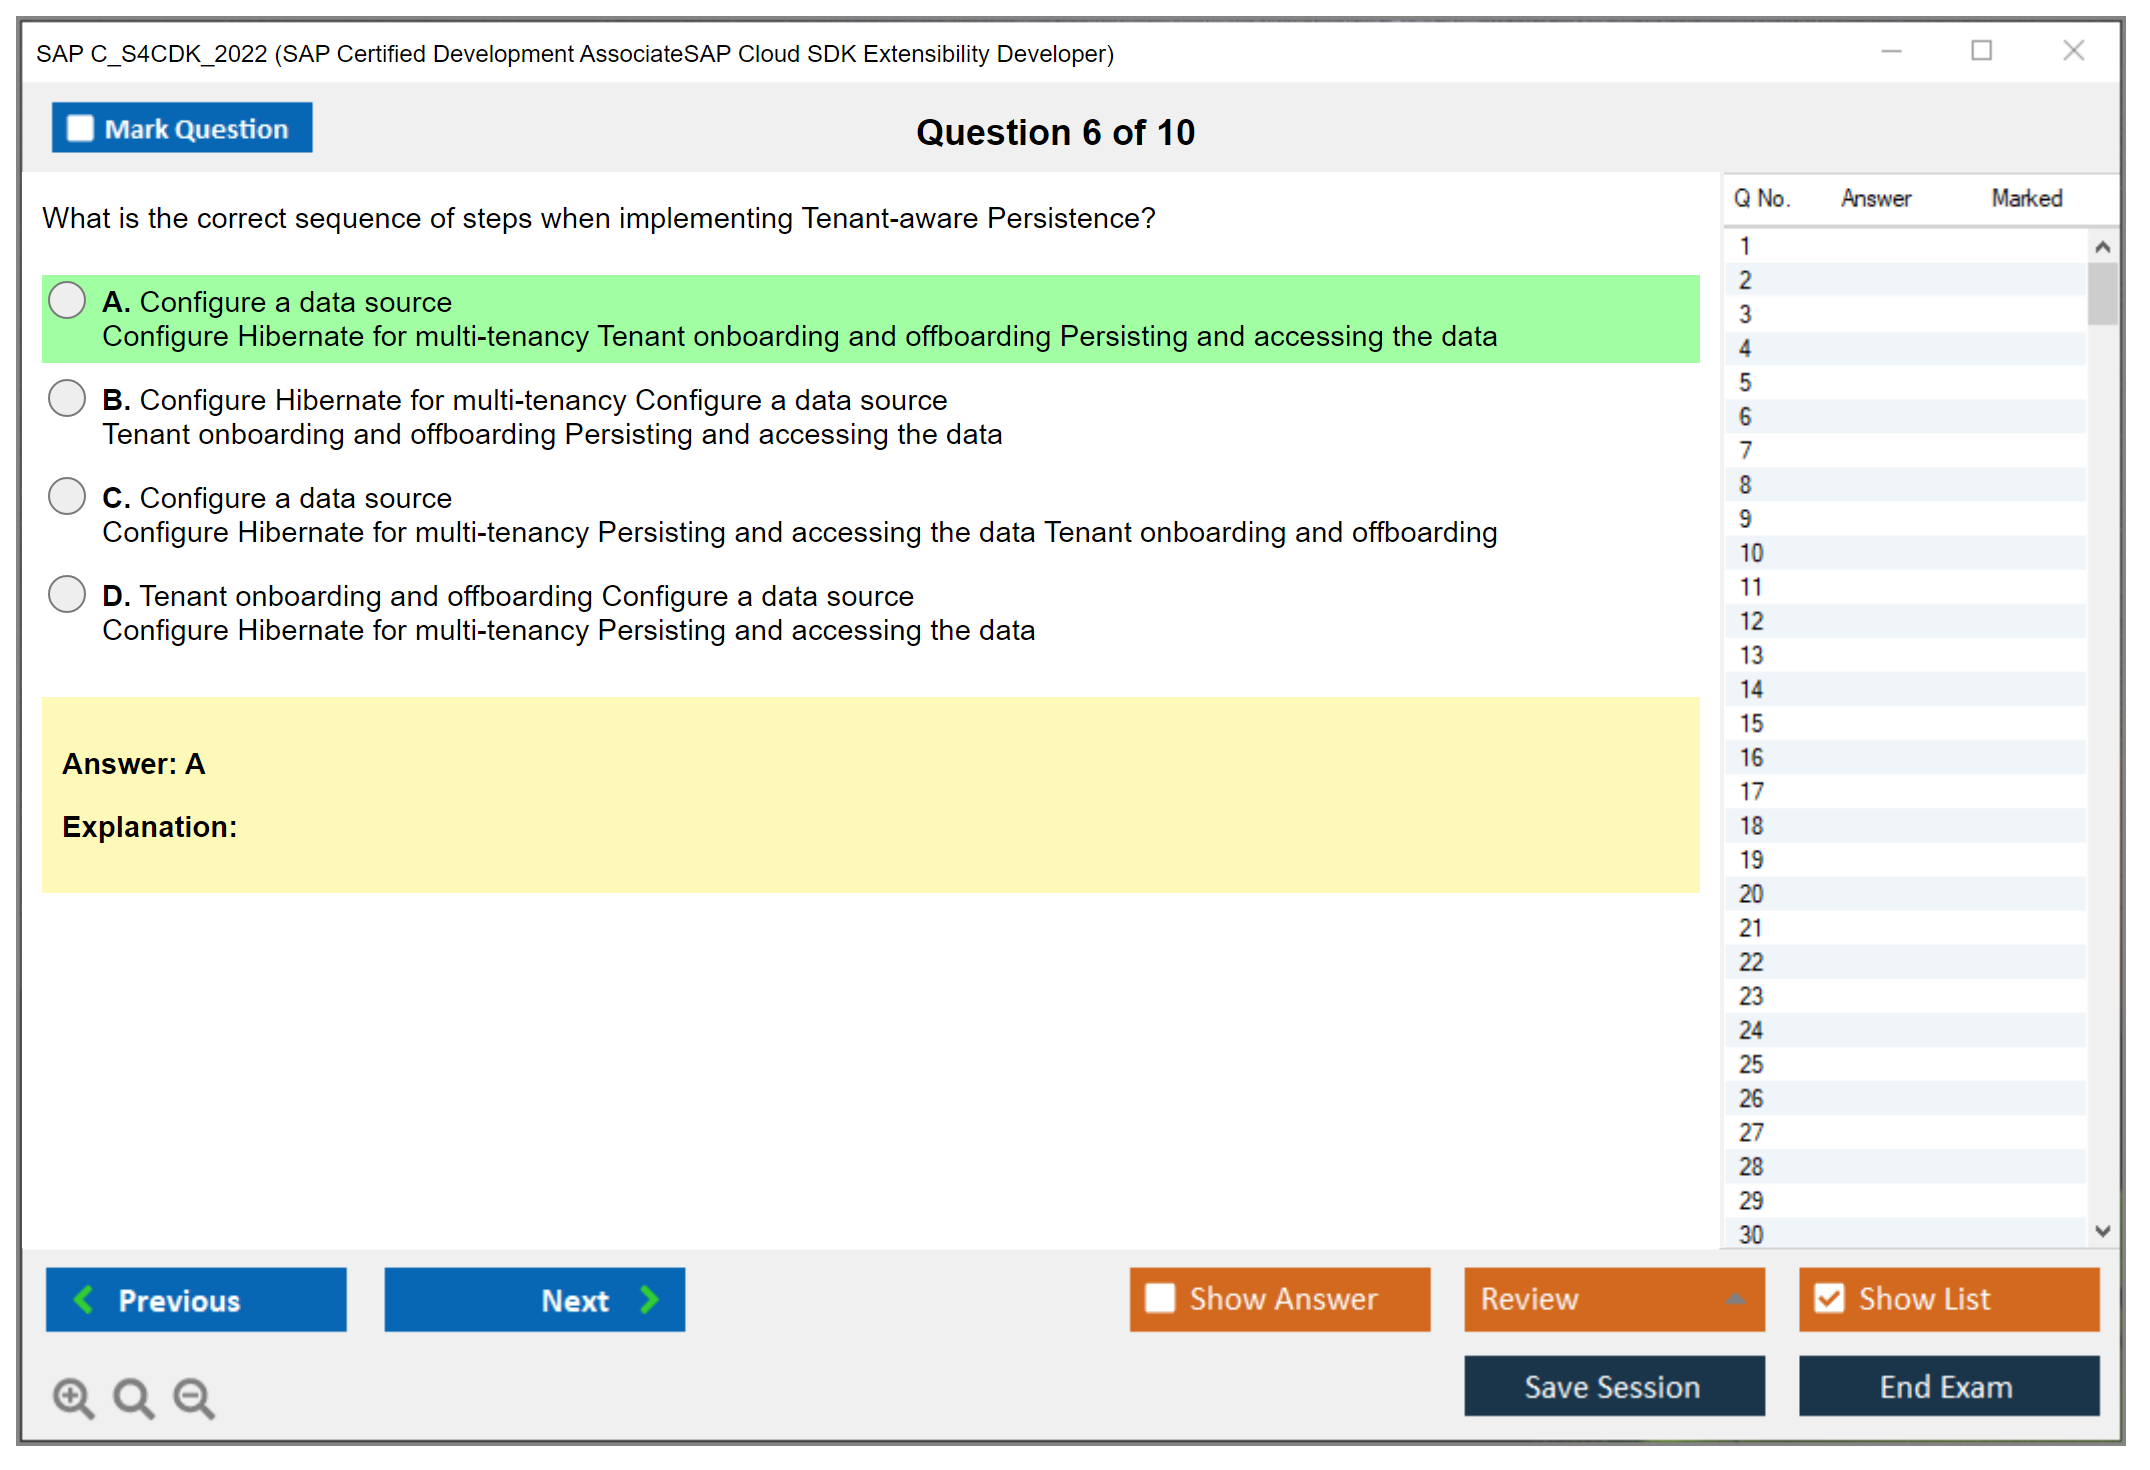Click the Save Session button
The width and height of the screenshot is (2150, 1470).
(x=1613, y=1386)
